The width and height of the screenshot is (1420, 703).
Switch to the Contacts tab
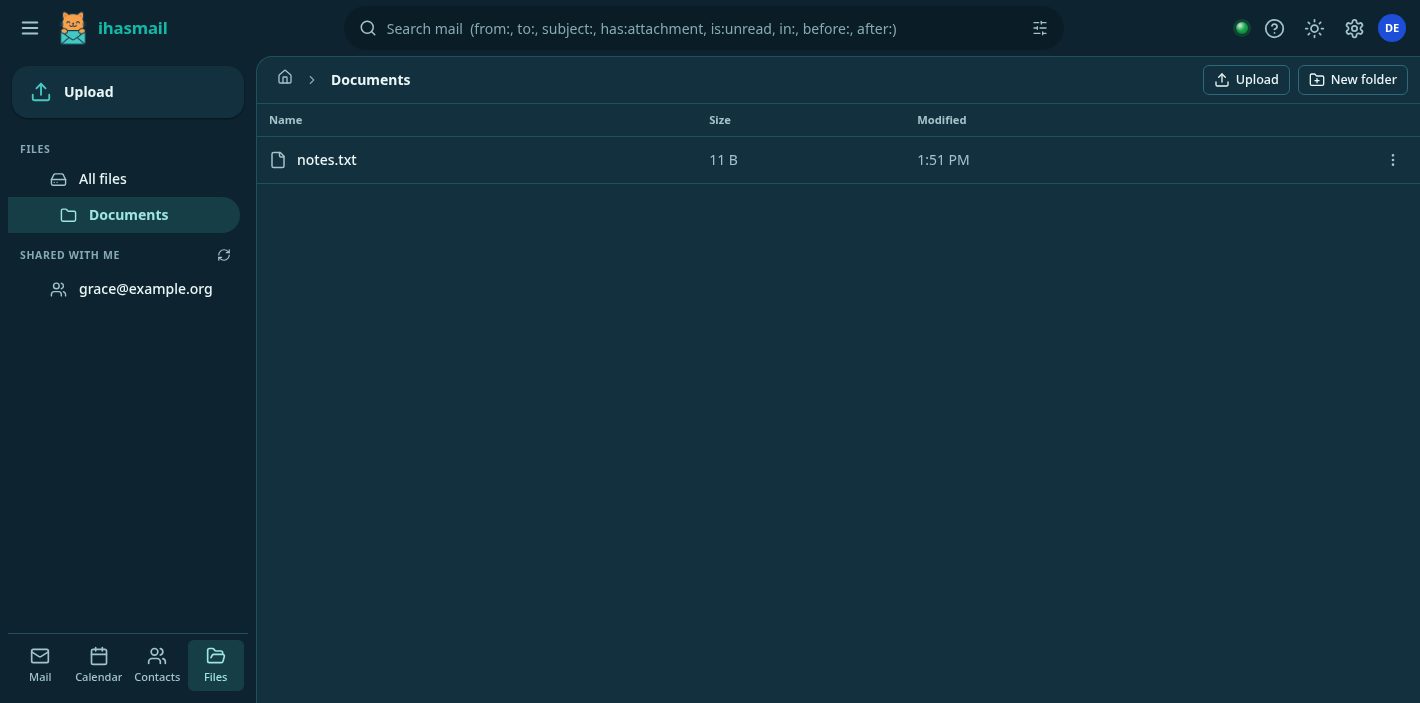click(x=157, y=665)
